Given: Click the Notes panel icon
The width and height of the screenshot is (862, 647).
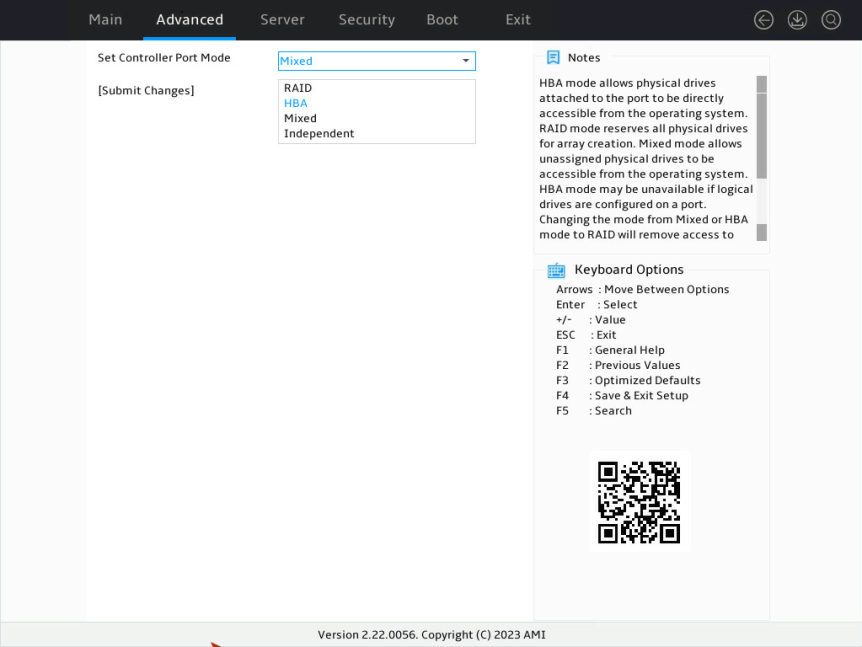Looking at the screenshot, I should pyautogui.click(x=553, y=57).
